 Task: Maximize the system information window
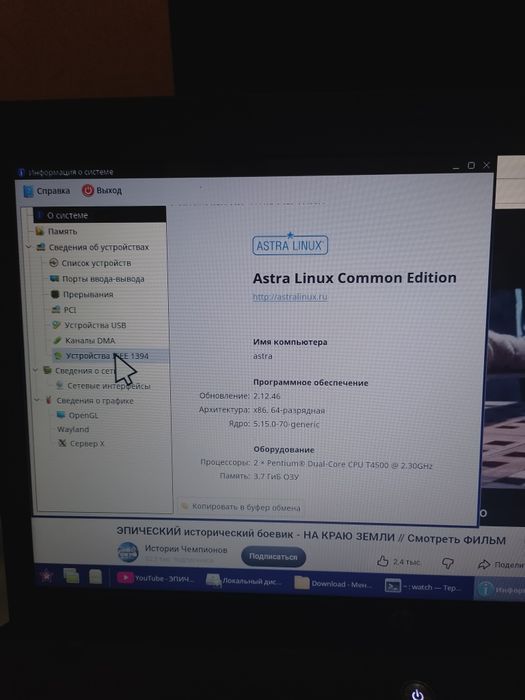coord(471,166)
